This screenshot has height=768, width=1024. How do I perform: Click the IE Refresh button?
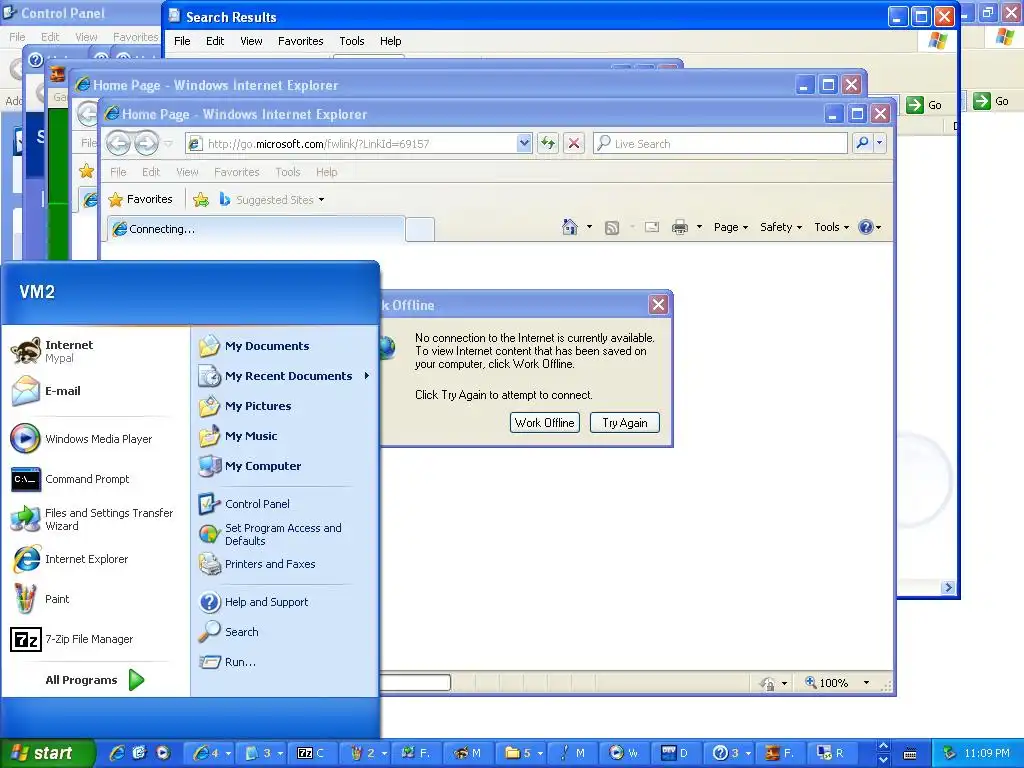(547, 143)
